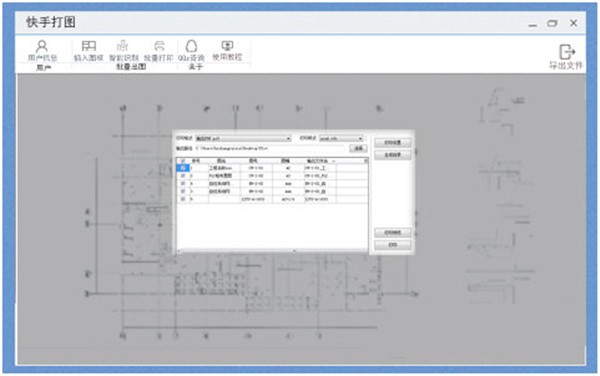Click the browse button beside output path
Screen dimensions: 600x376
[x=358, y=148]
